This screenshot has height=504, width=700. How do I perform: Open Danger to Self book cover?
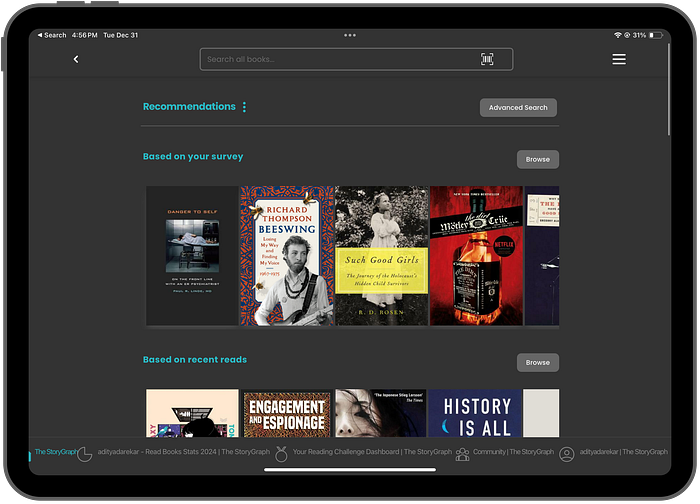pyautogui.click(x=192, y=256)
